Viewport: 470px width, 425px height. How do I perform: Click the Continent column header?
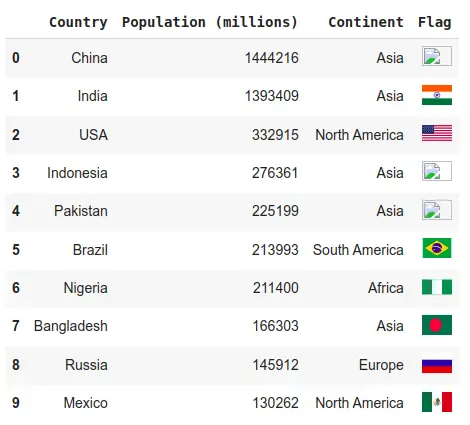click(366, 22)
